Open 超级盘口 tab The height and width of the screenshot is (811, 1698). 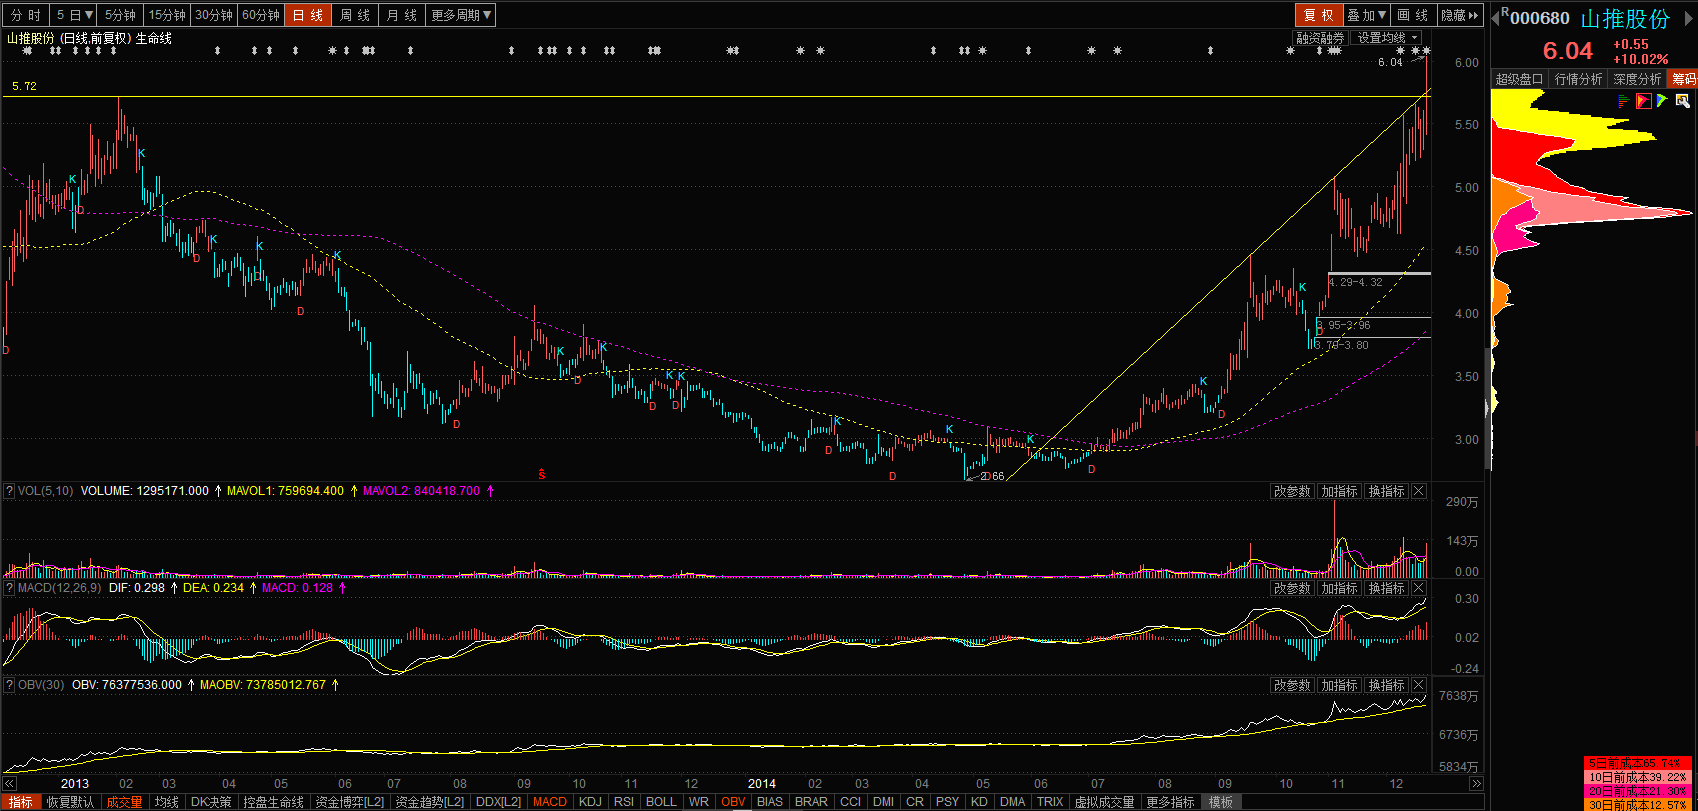1520,79
